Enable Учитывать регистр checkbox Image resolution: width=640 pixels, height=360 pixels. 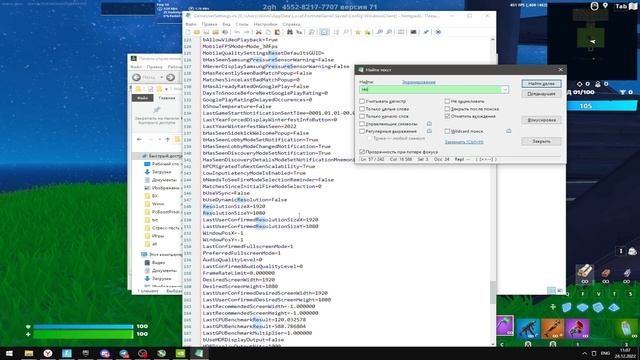362,101
